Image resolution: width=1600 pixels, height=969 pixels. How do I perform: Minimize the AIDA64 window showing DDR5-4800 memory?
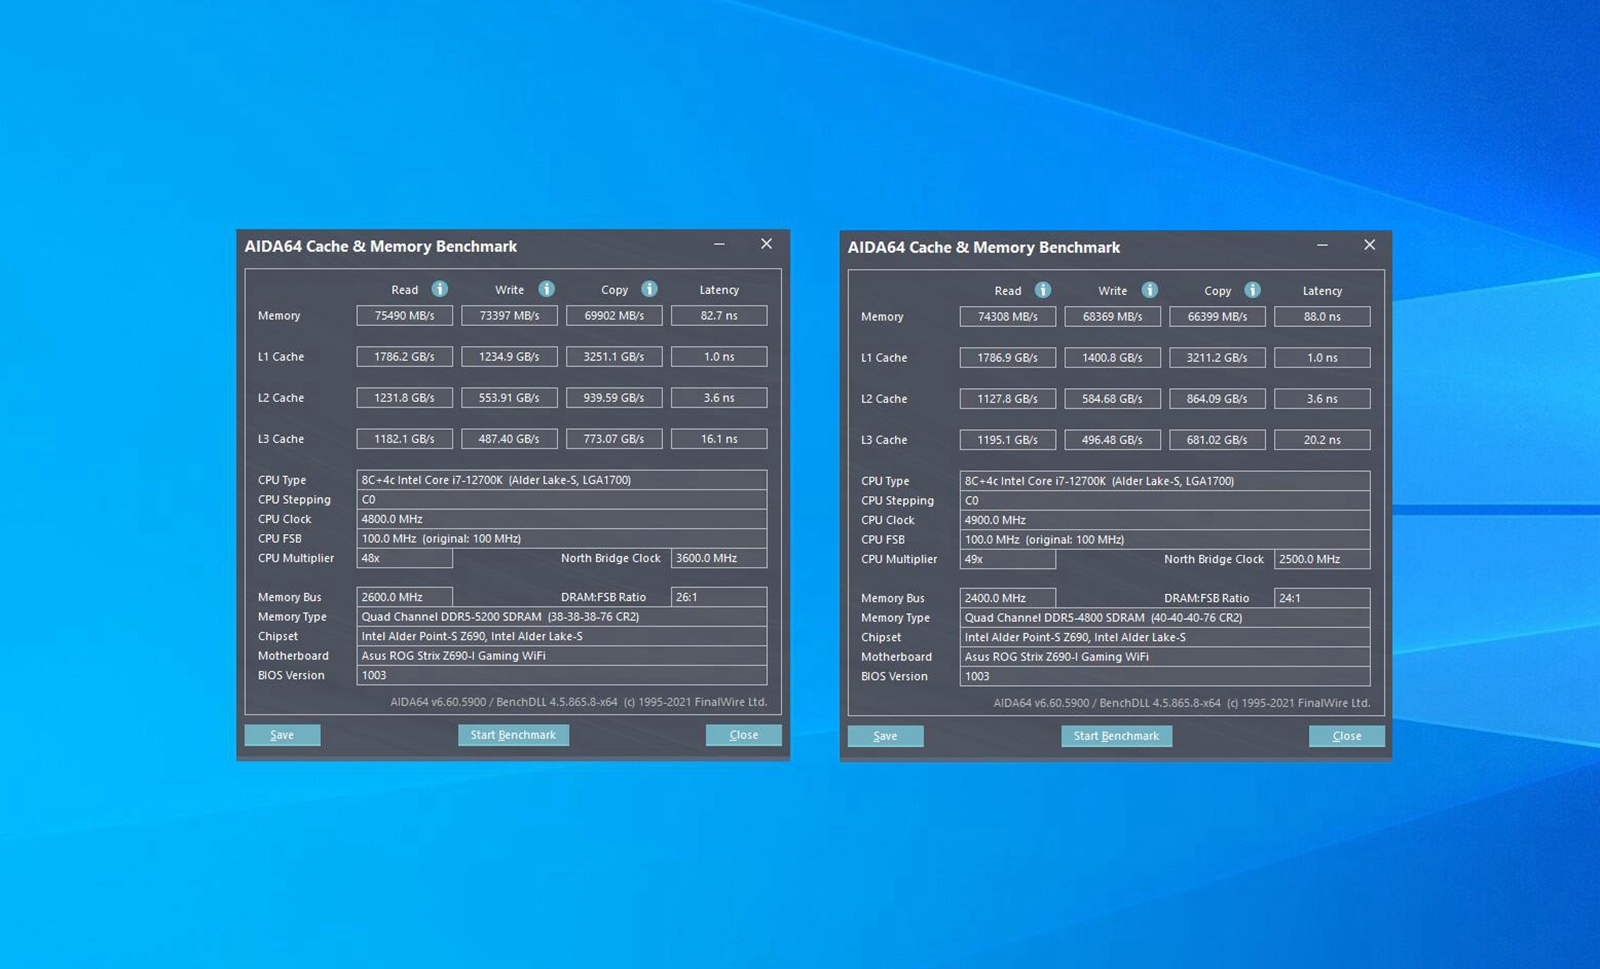tap(1322, 245)
